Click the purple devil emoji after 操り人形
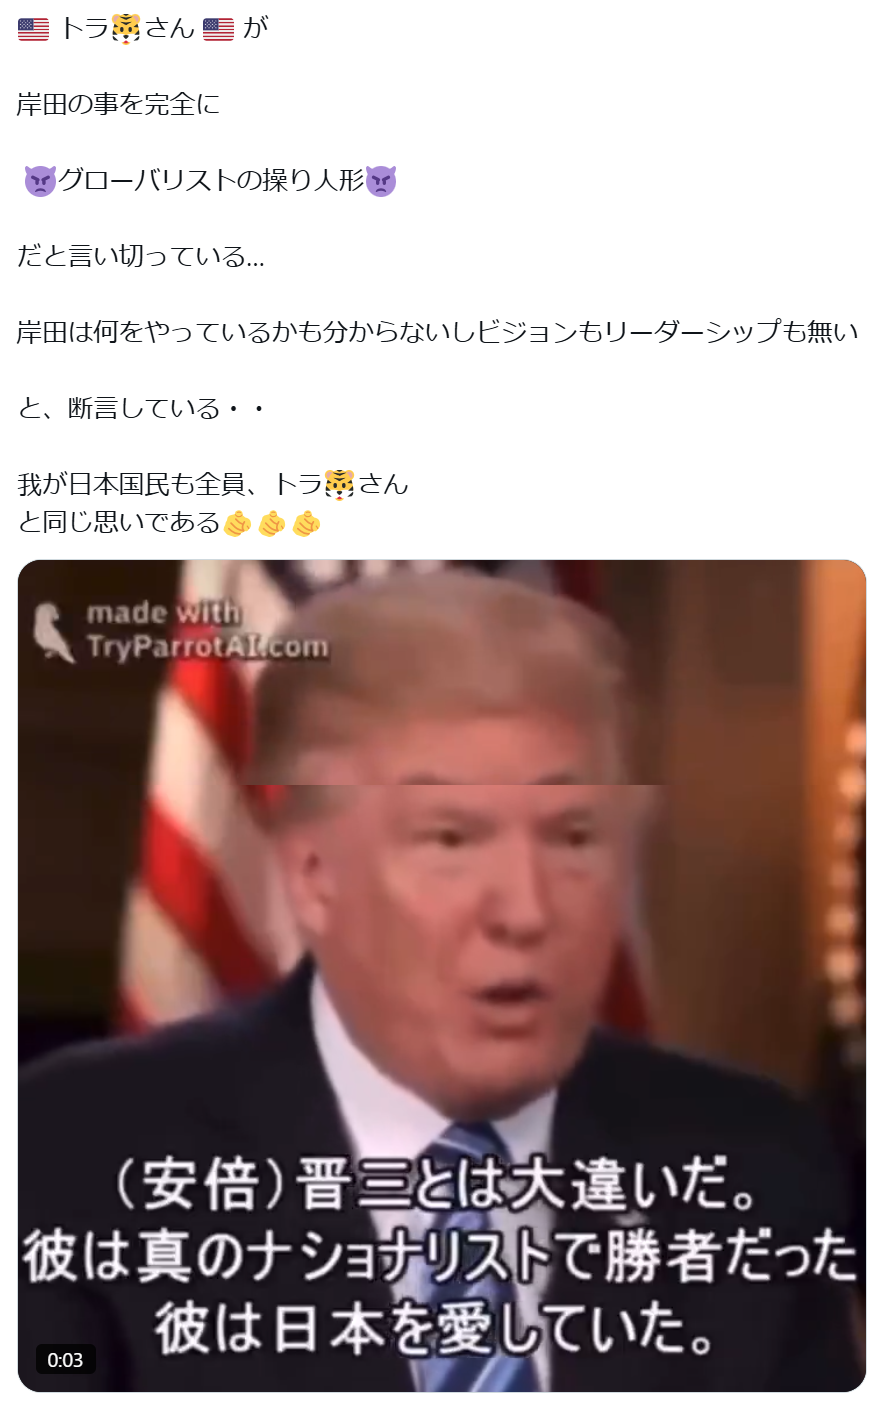886x1401 pixels. [x=381, y=182]
